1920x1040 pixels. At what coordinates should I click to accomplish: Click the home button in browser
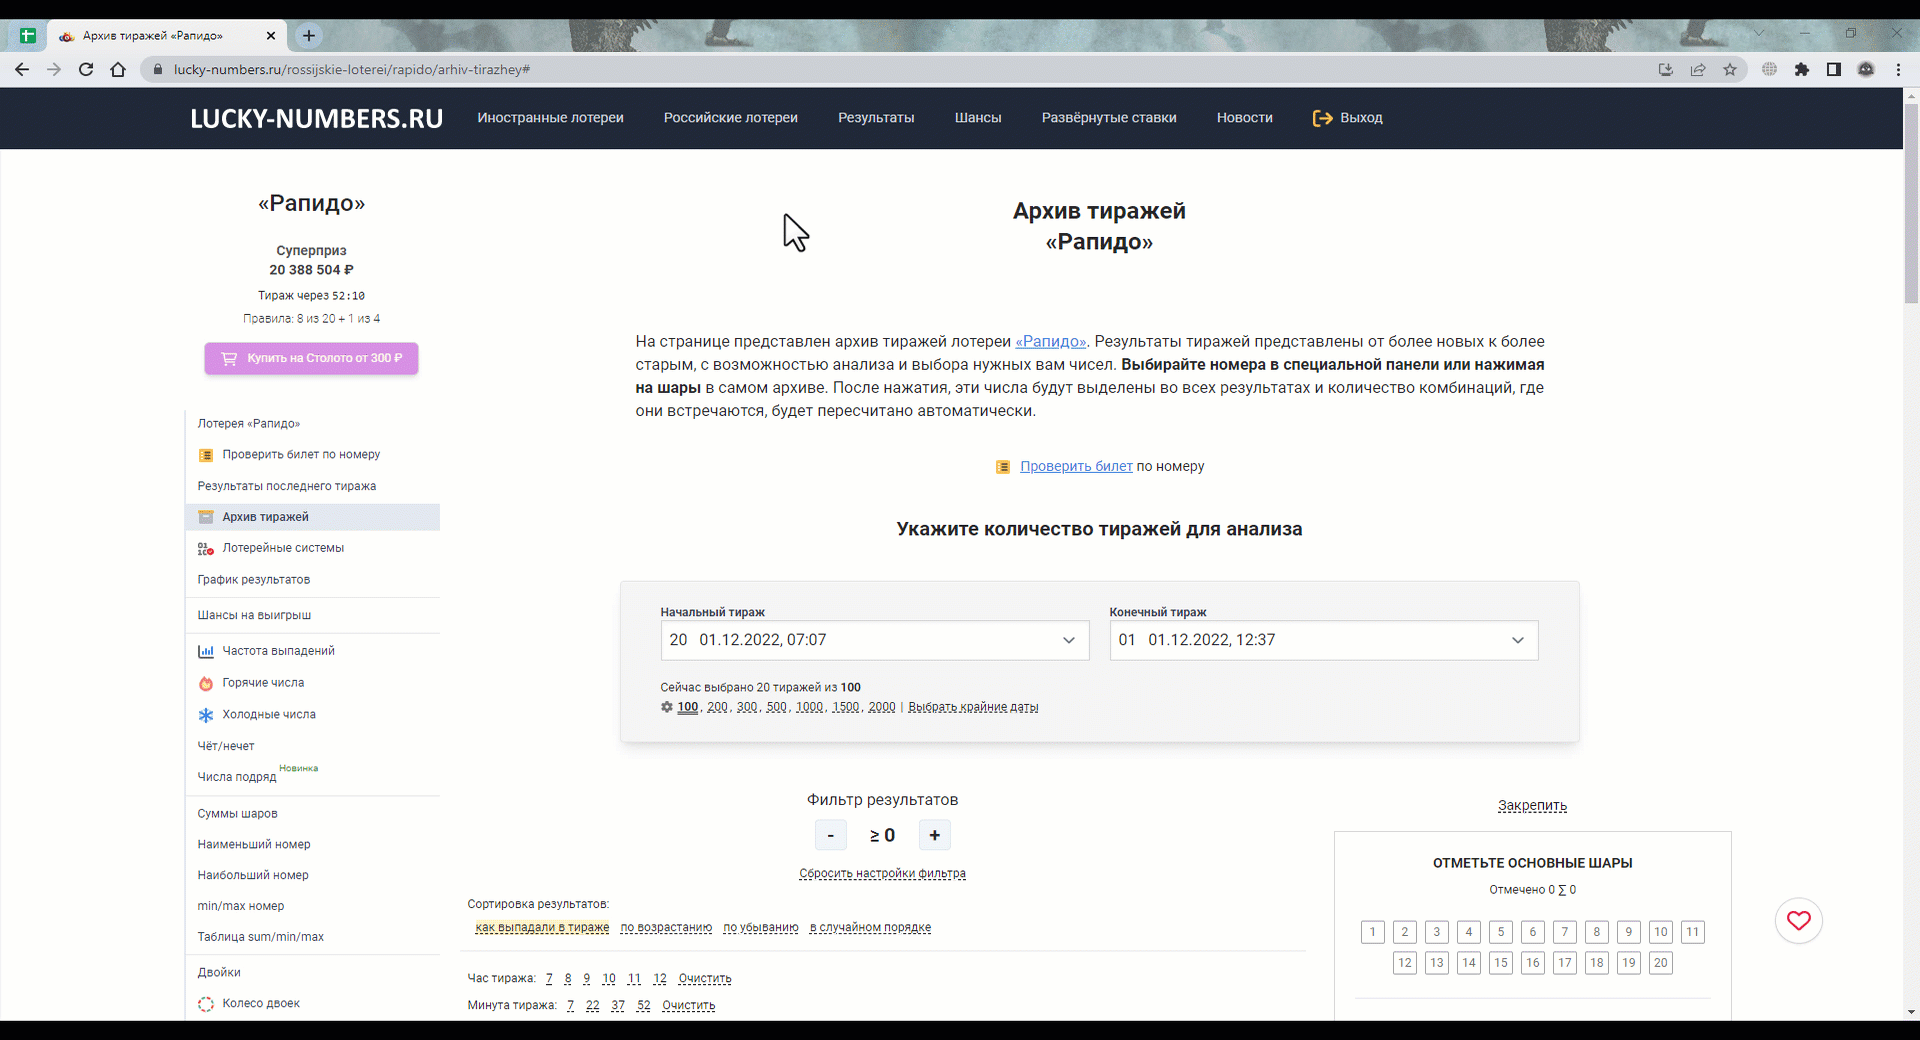pyautogui.click(x=118, y=70)
